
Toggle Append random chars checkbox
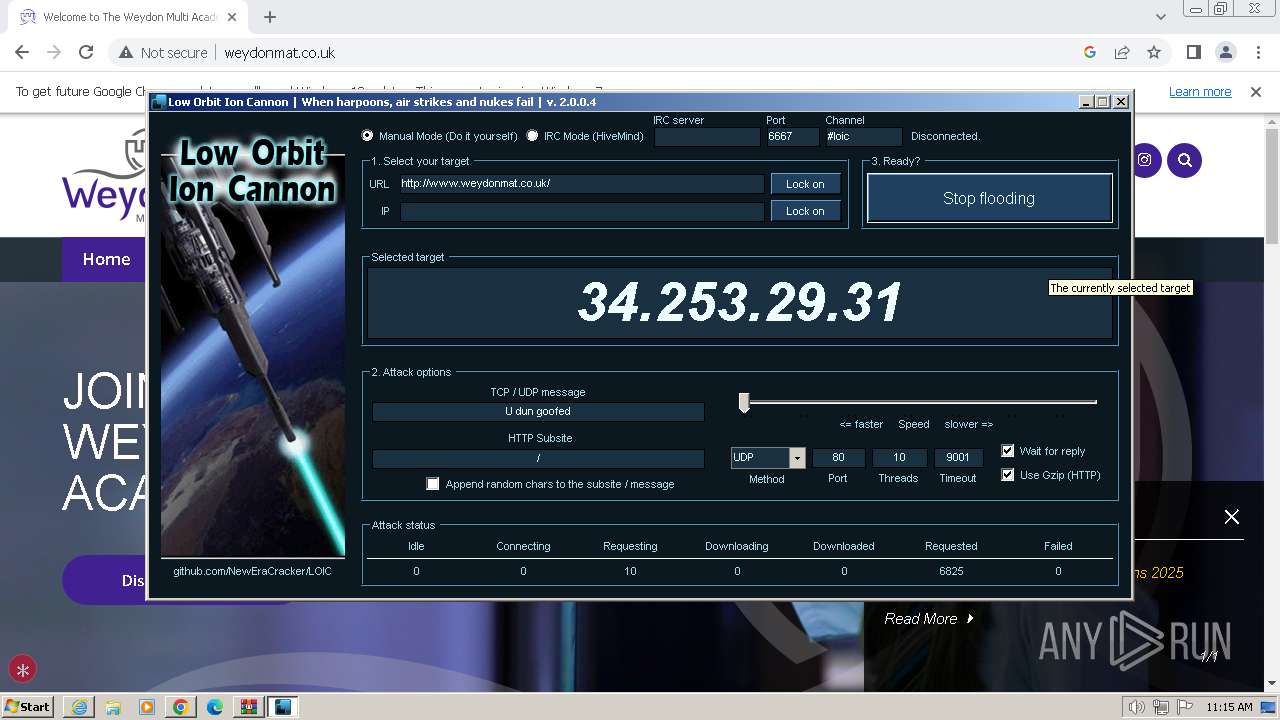pyautogui.click(x=433, y=484)
